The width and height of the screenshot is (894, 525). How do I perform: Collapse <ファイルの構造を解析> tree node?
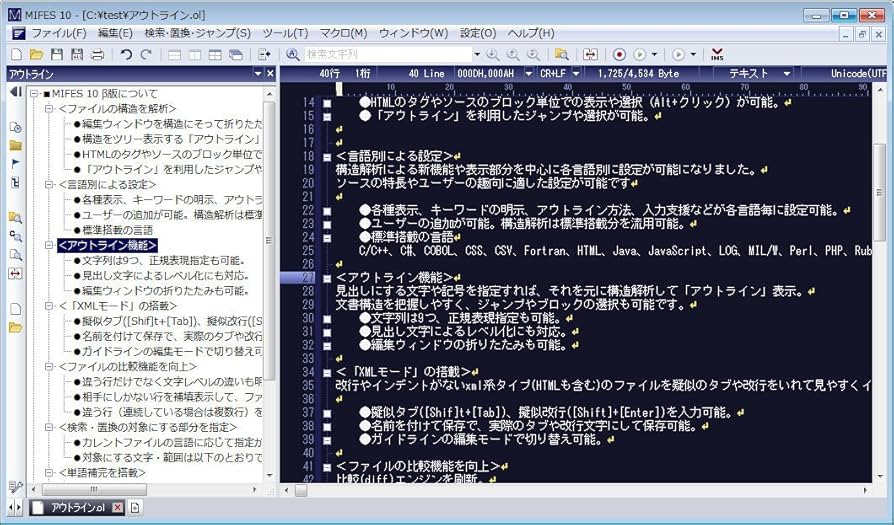(49, 108)
